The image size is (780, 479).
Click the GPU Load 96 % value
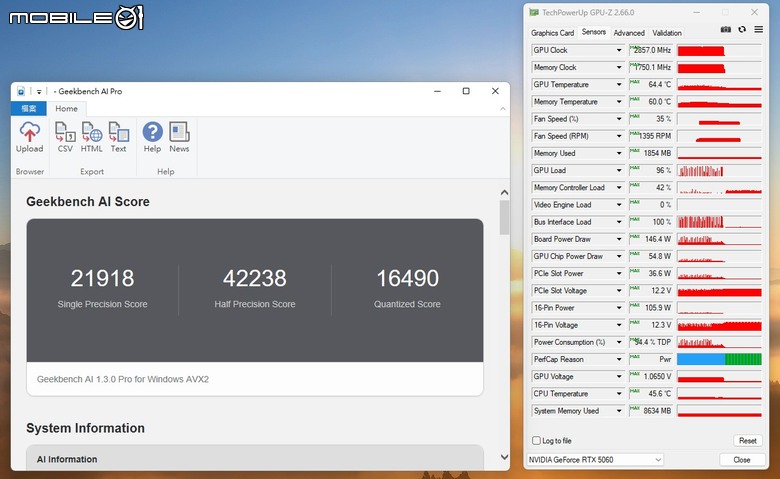[651, 170]
